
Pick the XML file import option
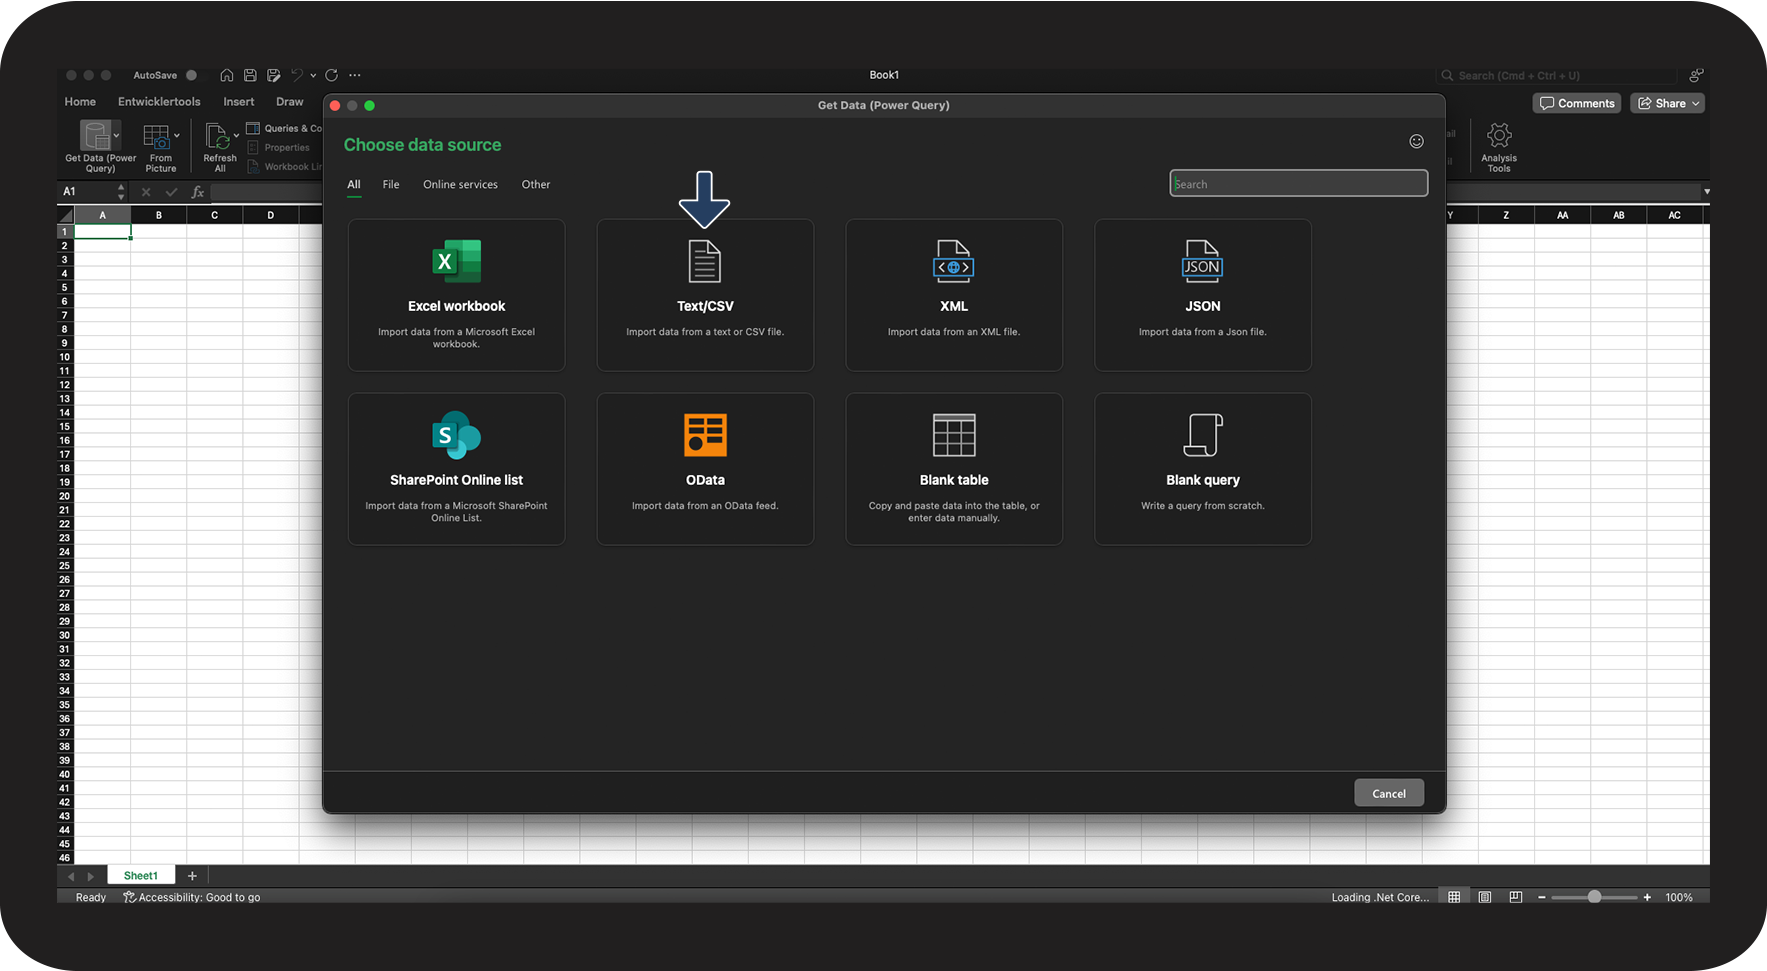point(953,295)
